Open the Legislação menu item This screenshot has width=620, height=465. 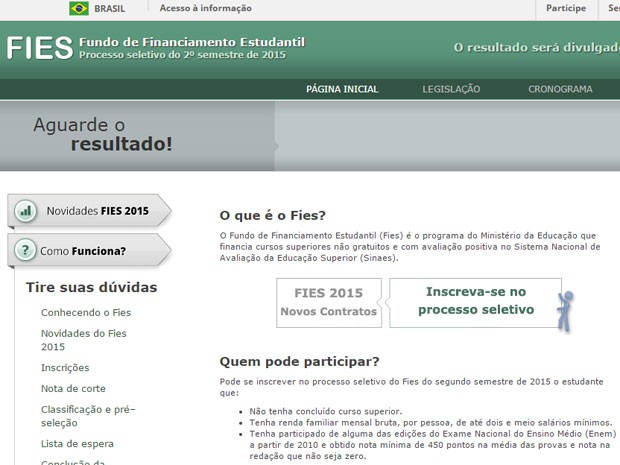451,89
